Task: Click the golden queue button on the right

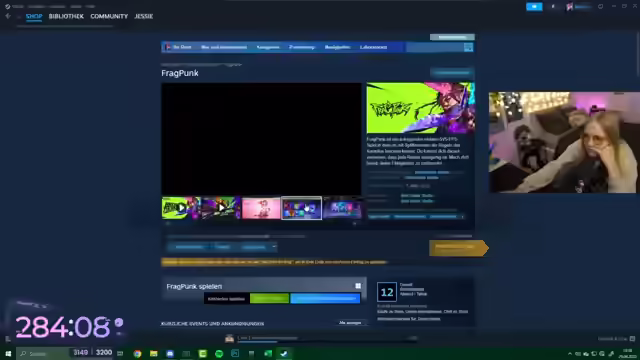Action: coord(458,248)
